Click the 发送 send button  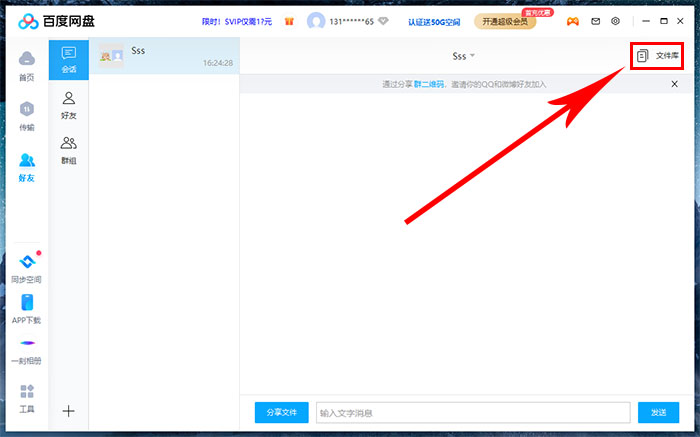(658, 412)
